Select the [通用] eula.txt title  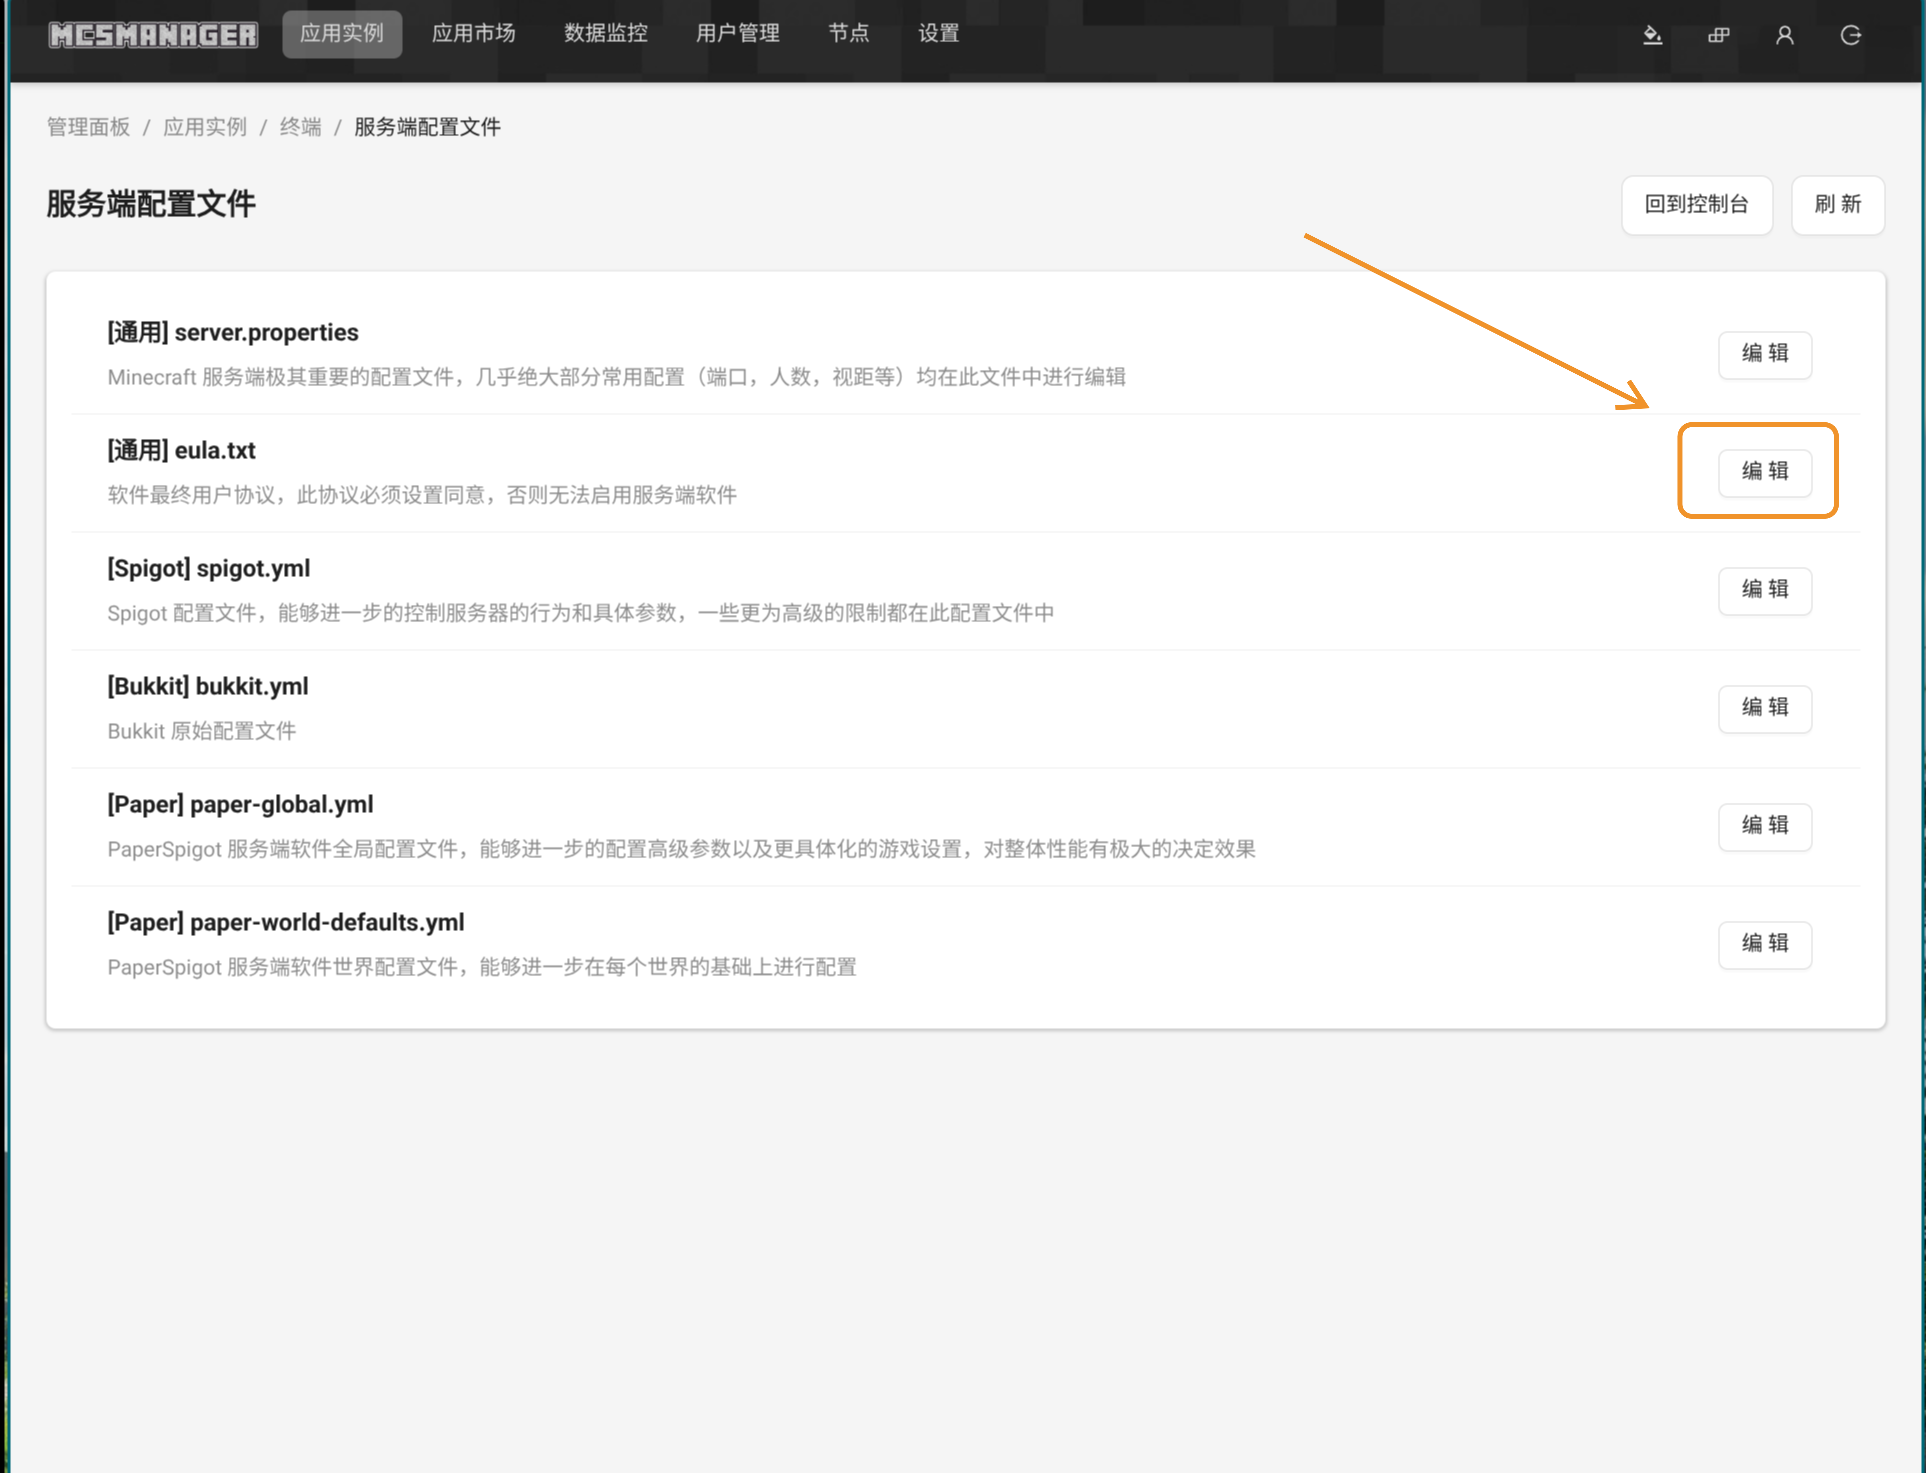click(182, 450)
